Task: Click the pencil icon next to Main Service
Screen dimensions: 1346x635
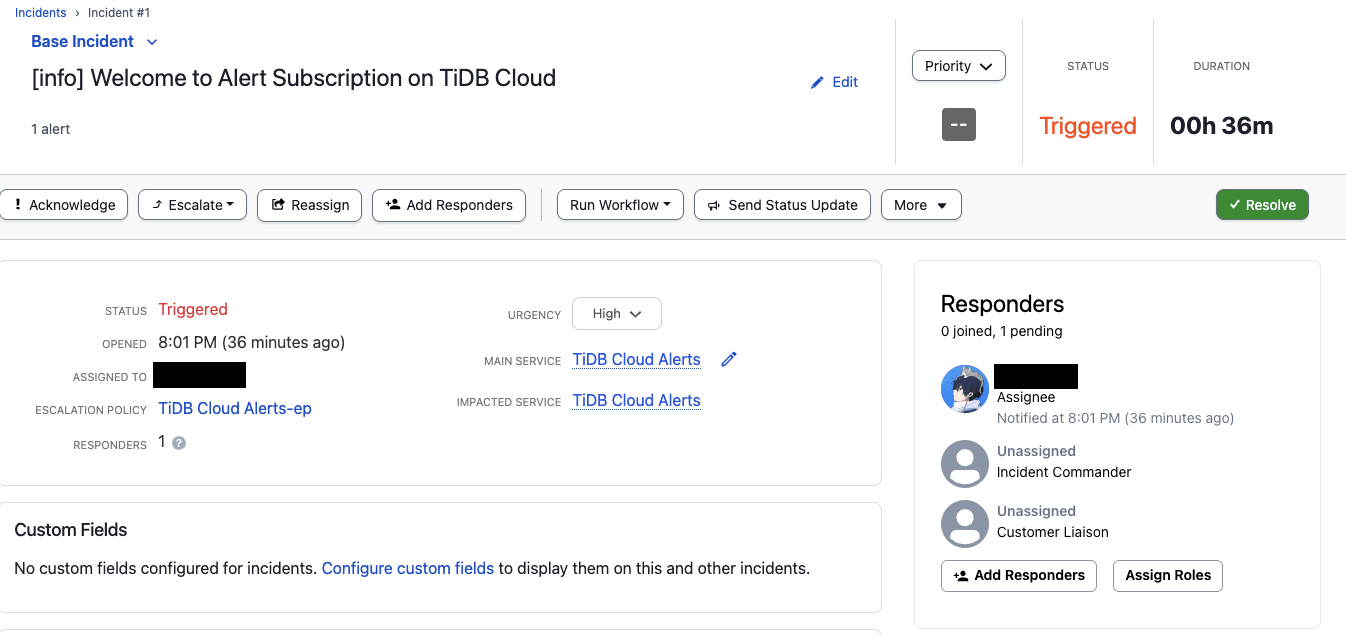Action: click(x=728, y=359)
